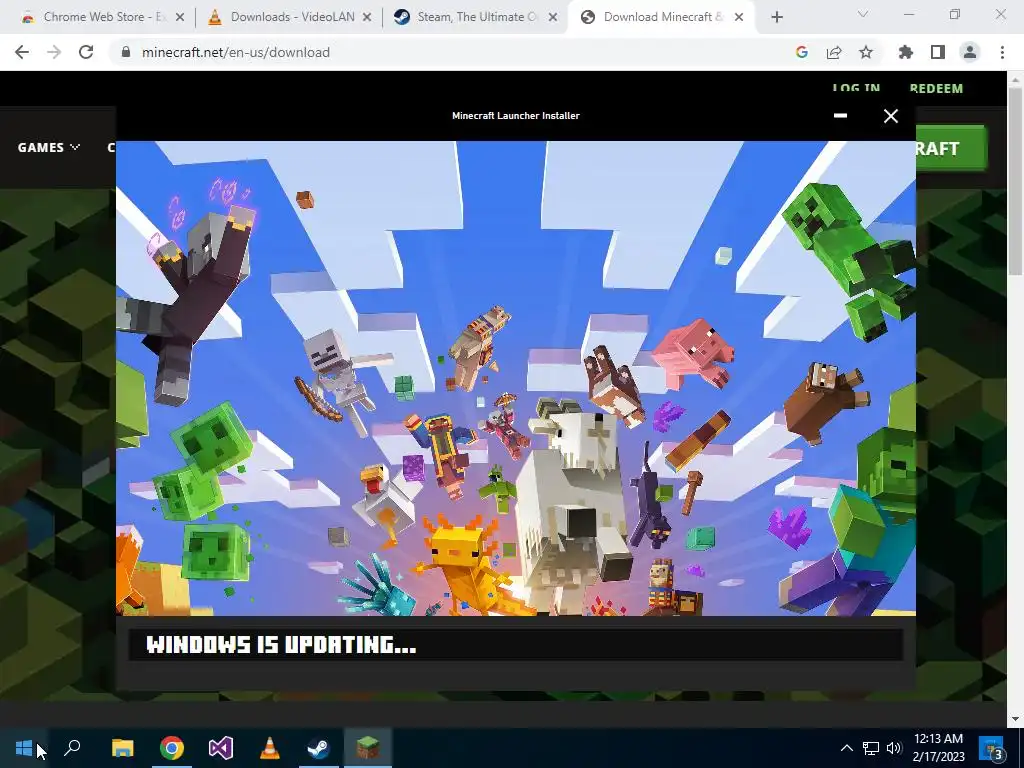Screen dimensions: 1024x768
Task: Click the green Minecraft button on the website
Action: click(951, 148)
